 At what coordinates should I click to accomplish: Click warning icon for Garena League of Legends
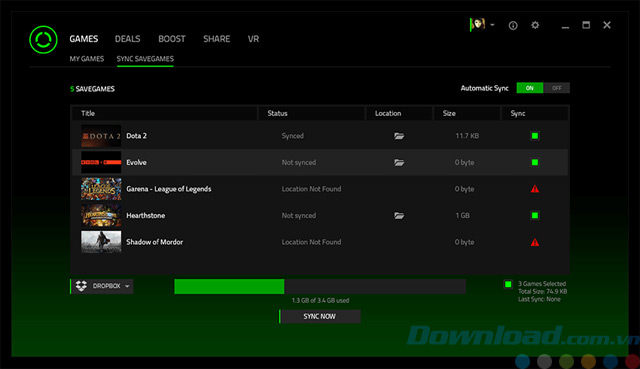click(535, 189)
